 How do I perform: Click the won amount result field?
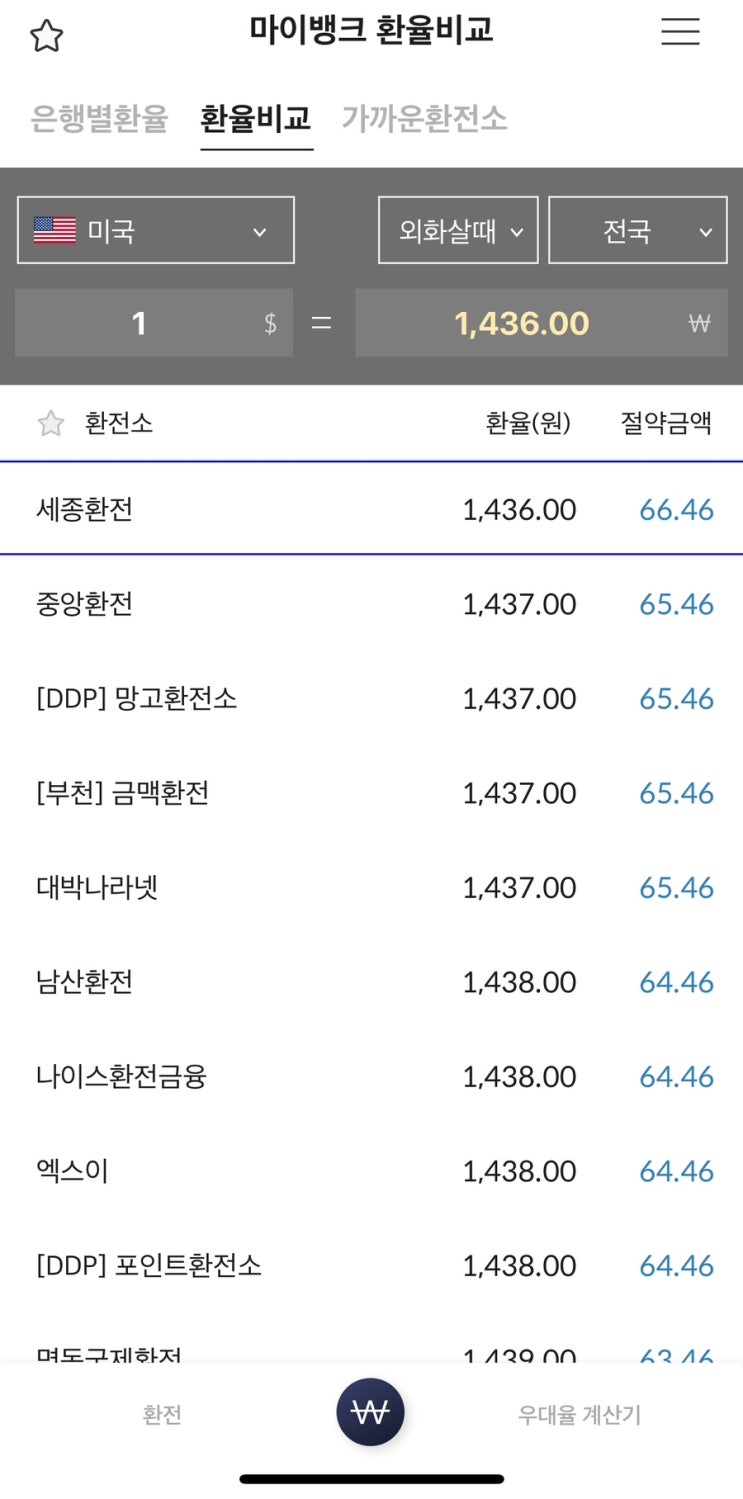(540, 323)
